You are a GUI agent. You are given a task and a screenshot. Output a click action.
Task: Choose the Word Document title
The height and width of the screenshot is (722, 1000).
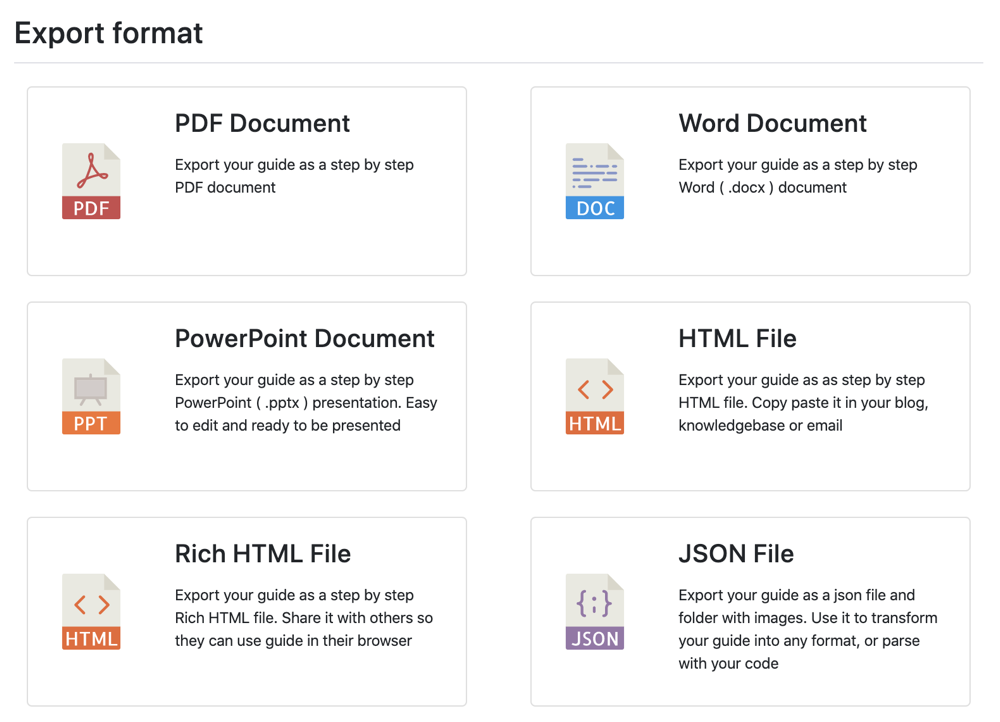pyautogui.click(x=772, y=123)
